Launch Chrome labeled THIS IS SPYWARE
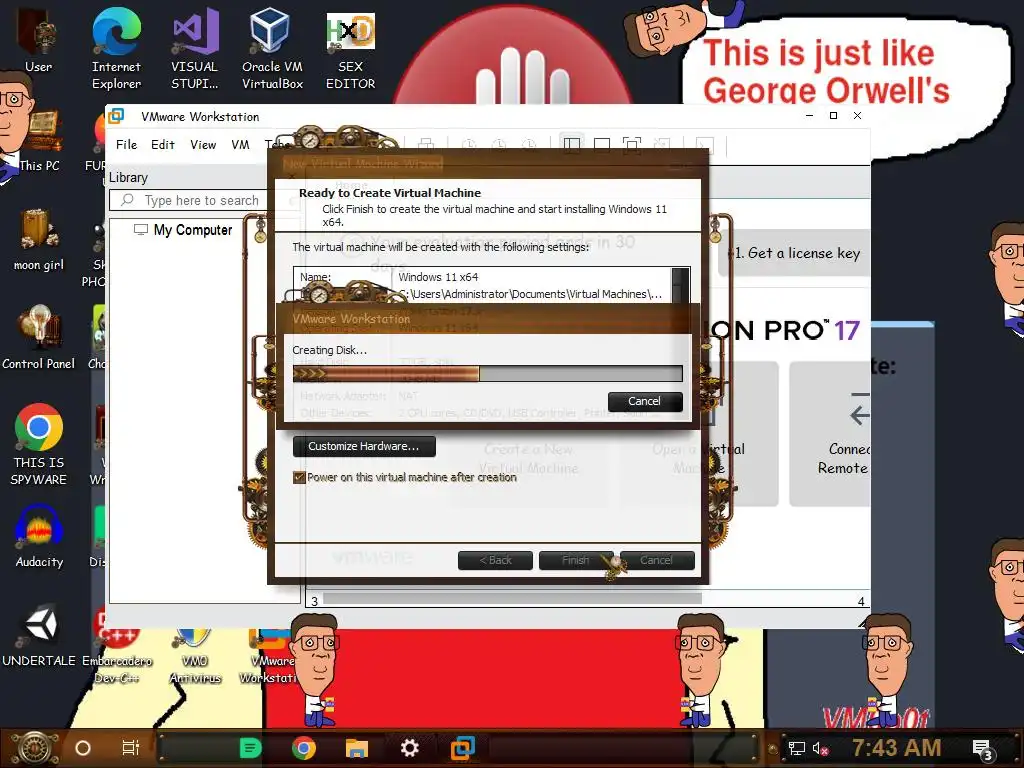This screenshot has height=768, width=1024. click(x=39, y=444)
